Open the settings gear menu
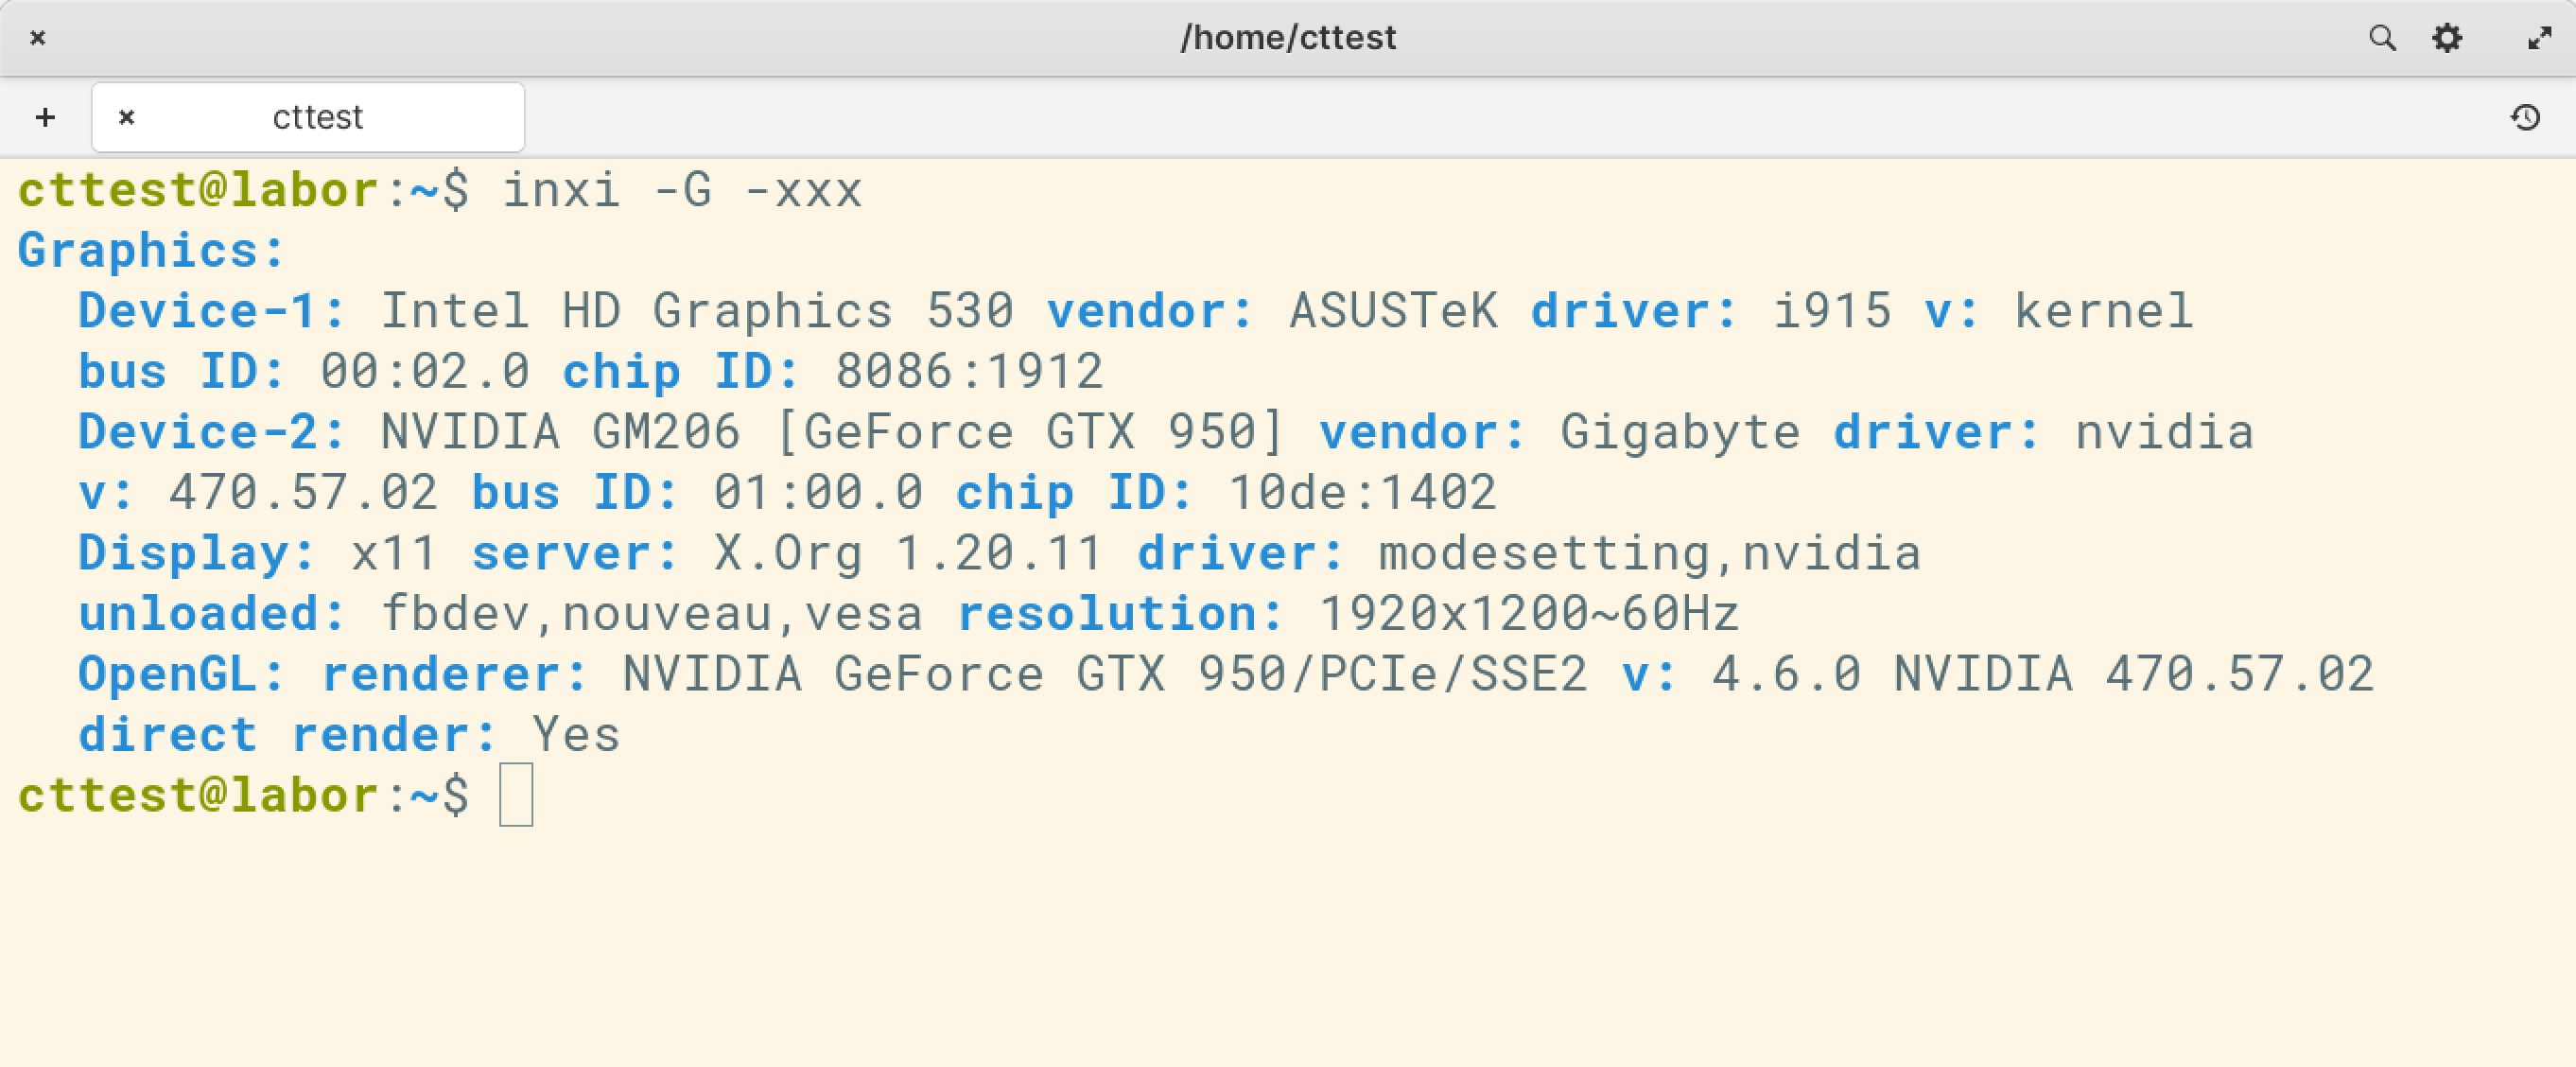The image size is (2576, 1067). tap(2447, 38)
